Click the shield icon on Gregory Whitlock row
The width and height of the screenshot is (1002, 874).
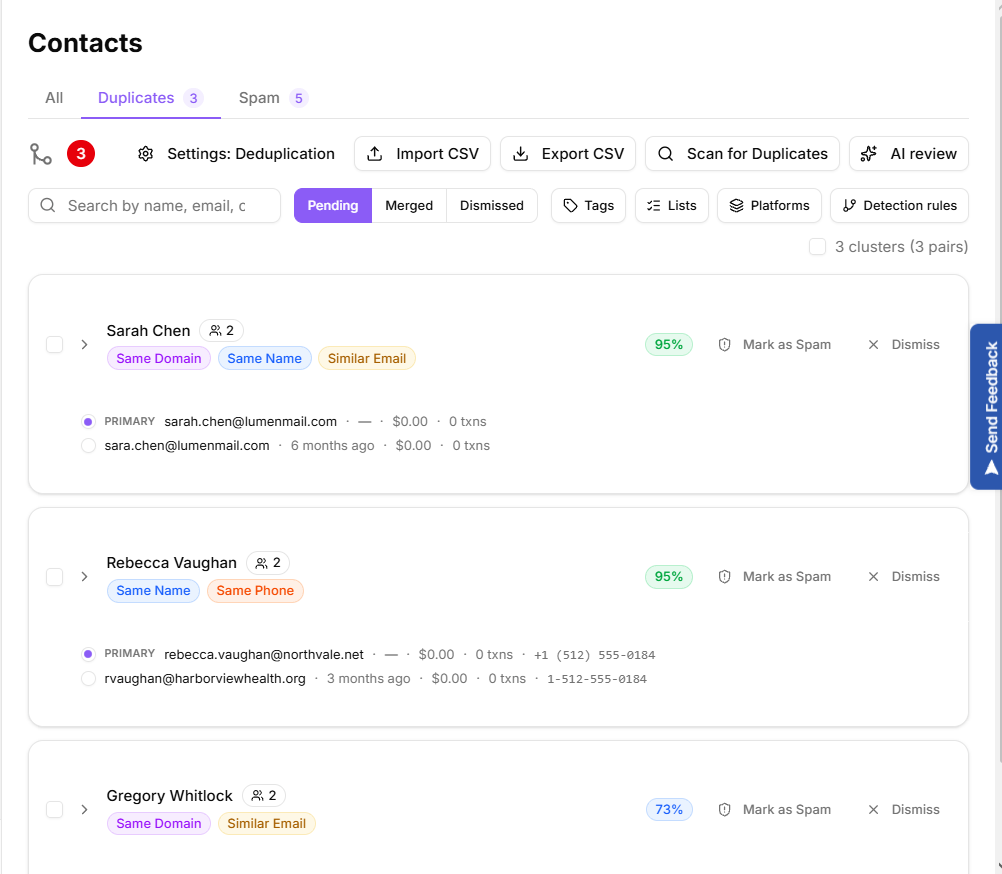[x=725, y=810]
